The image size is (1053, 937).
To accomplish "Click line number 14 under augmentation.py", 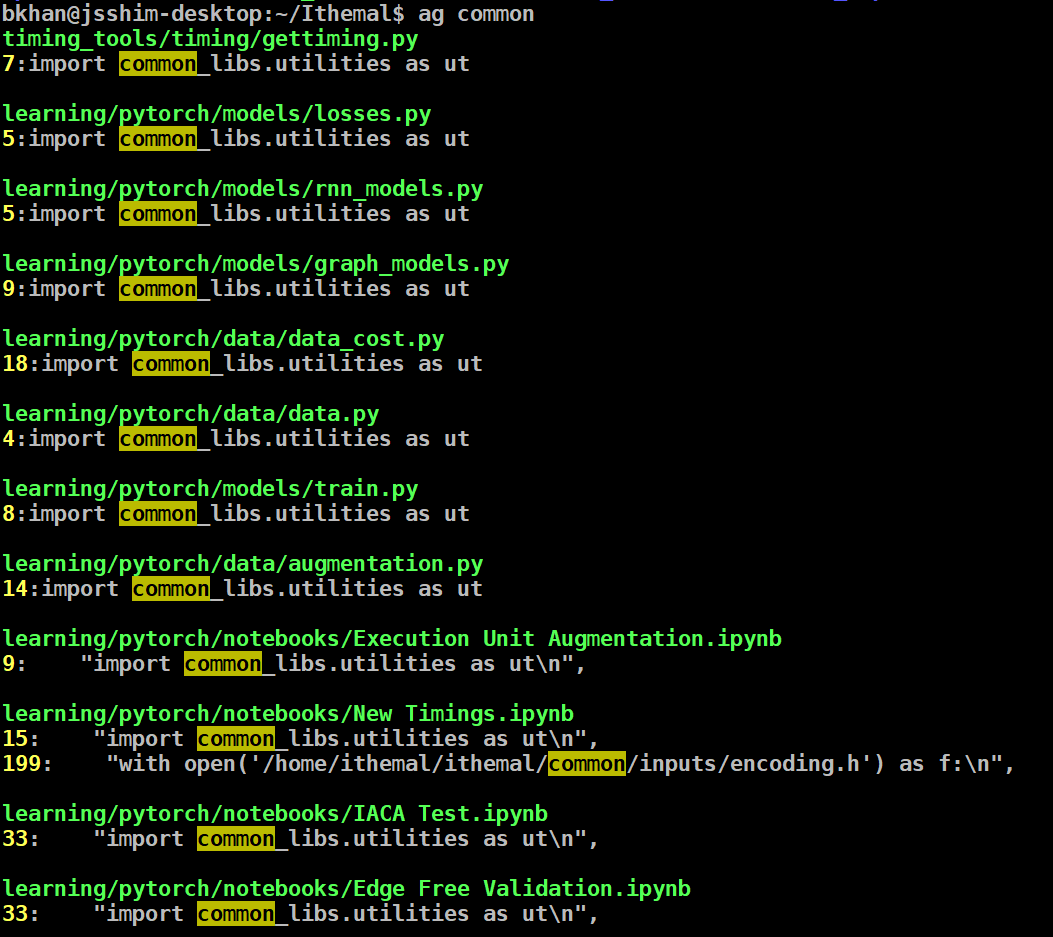I will (x=14, y=589).
